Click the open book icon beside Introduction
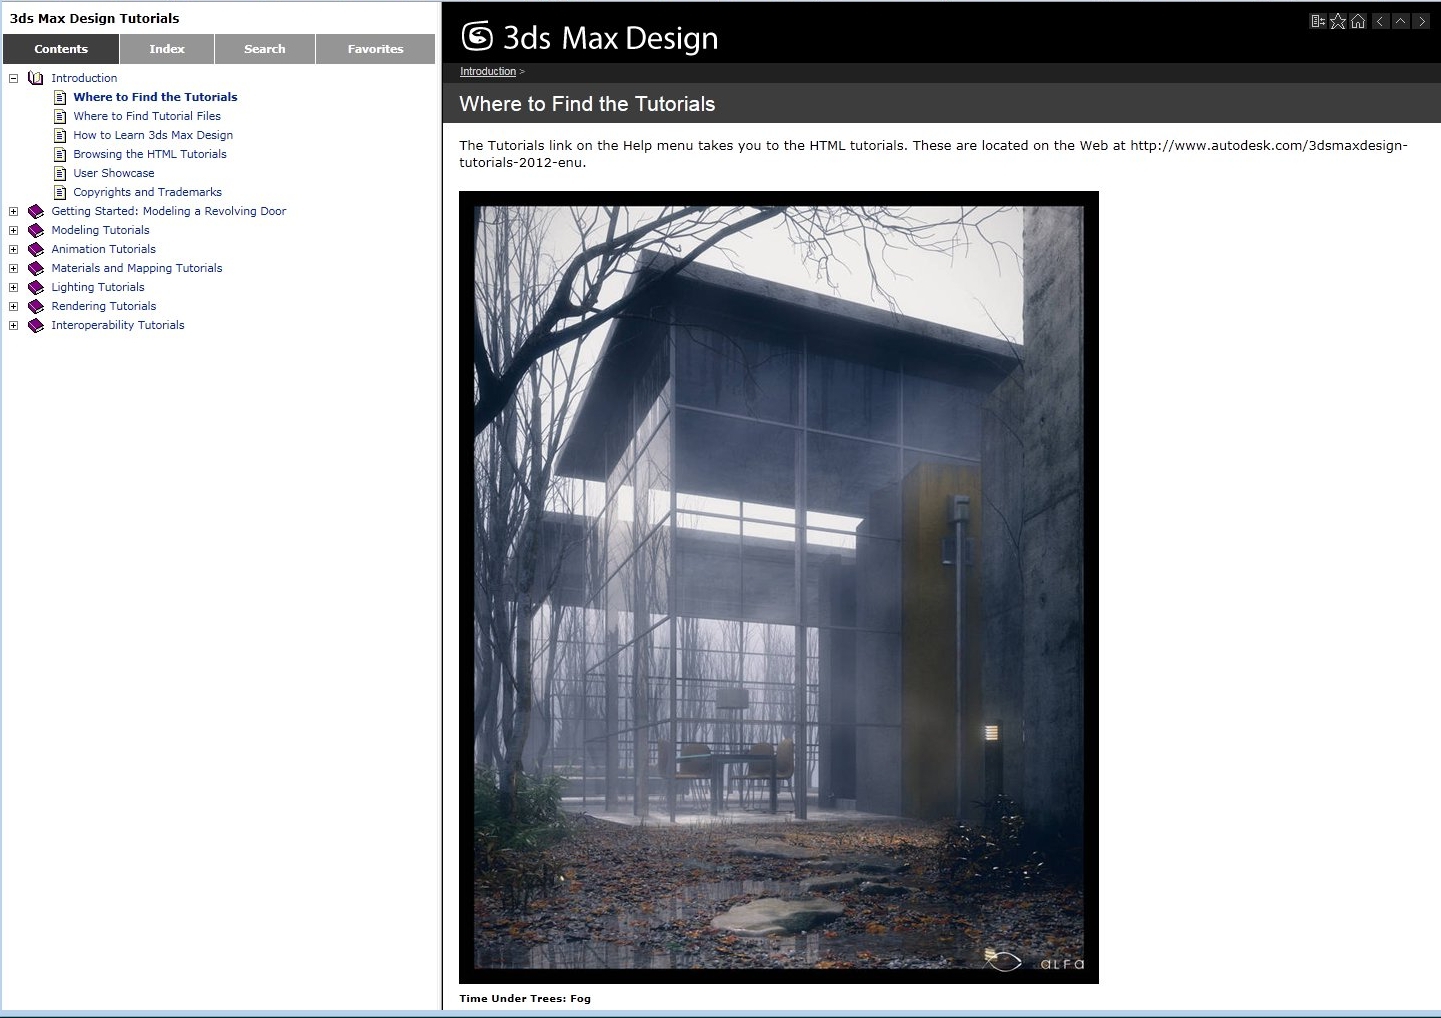Image resolution: width=1441 pixels, height=1018 pixels. [36, 78]
